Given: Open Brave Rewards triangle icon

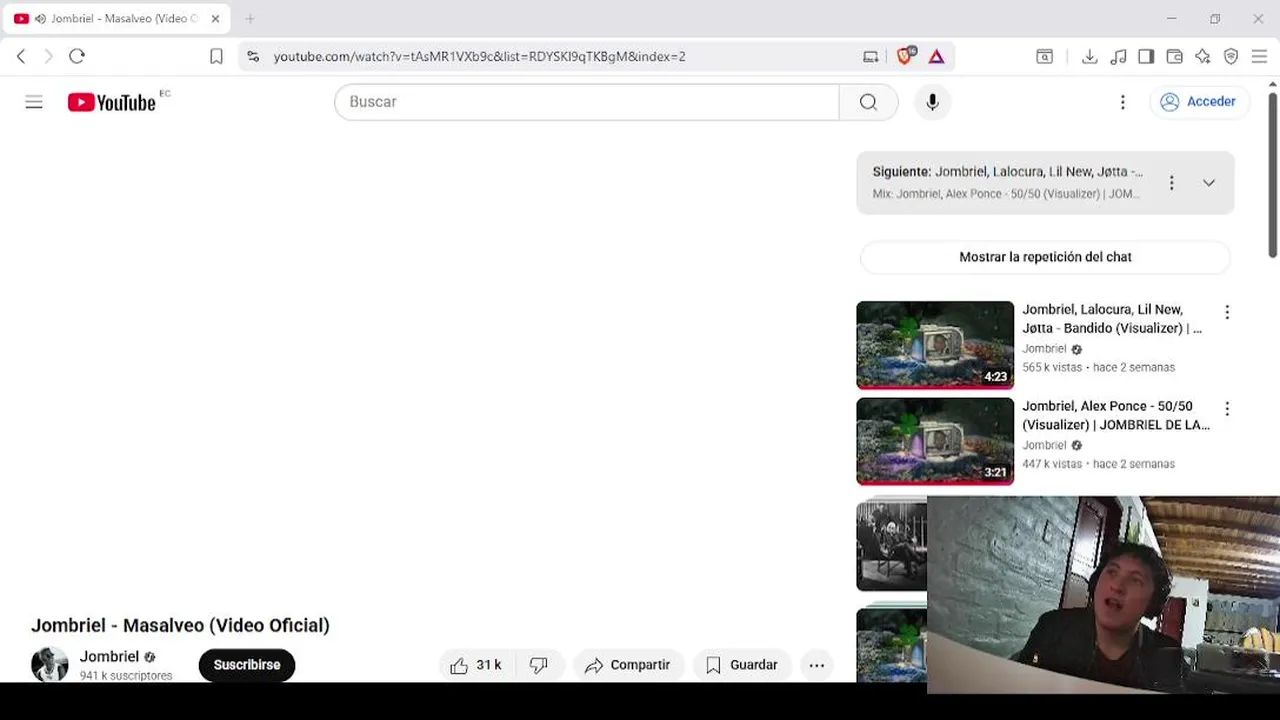Looking at the screenshot, I should click(937, 56).
